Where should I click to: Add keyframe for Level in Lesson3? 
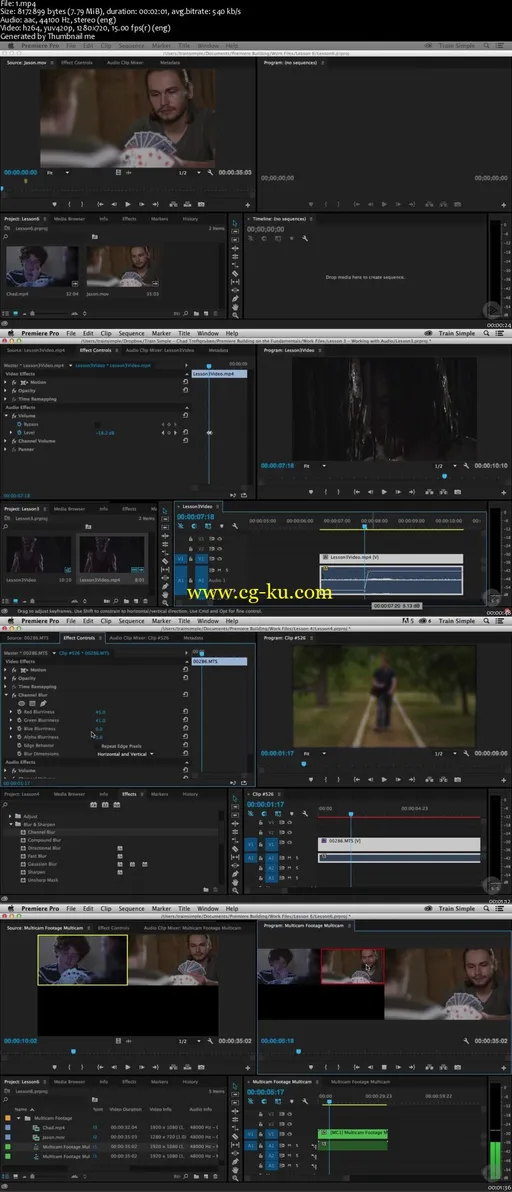(169, 433)
